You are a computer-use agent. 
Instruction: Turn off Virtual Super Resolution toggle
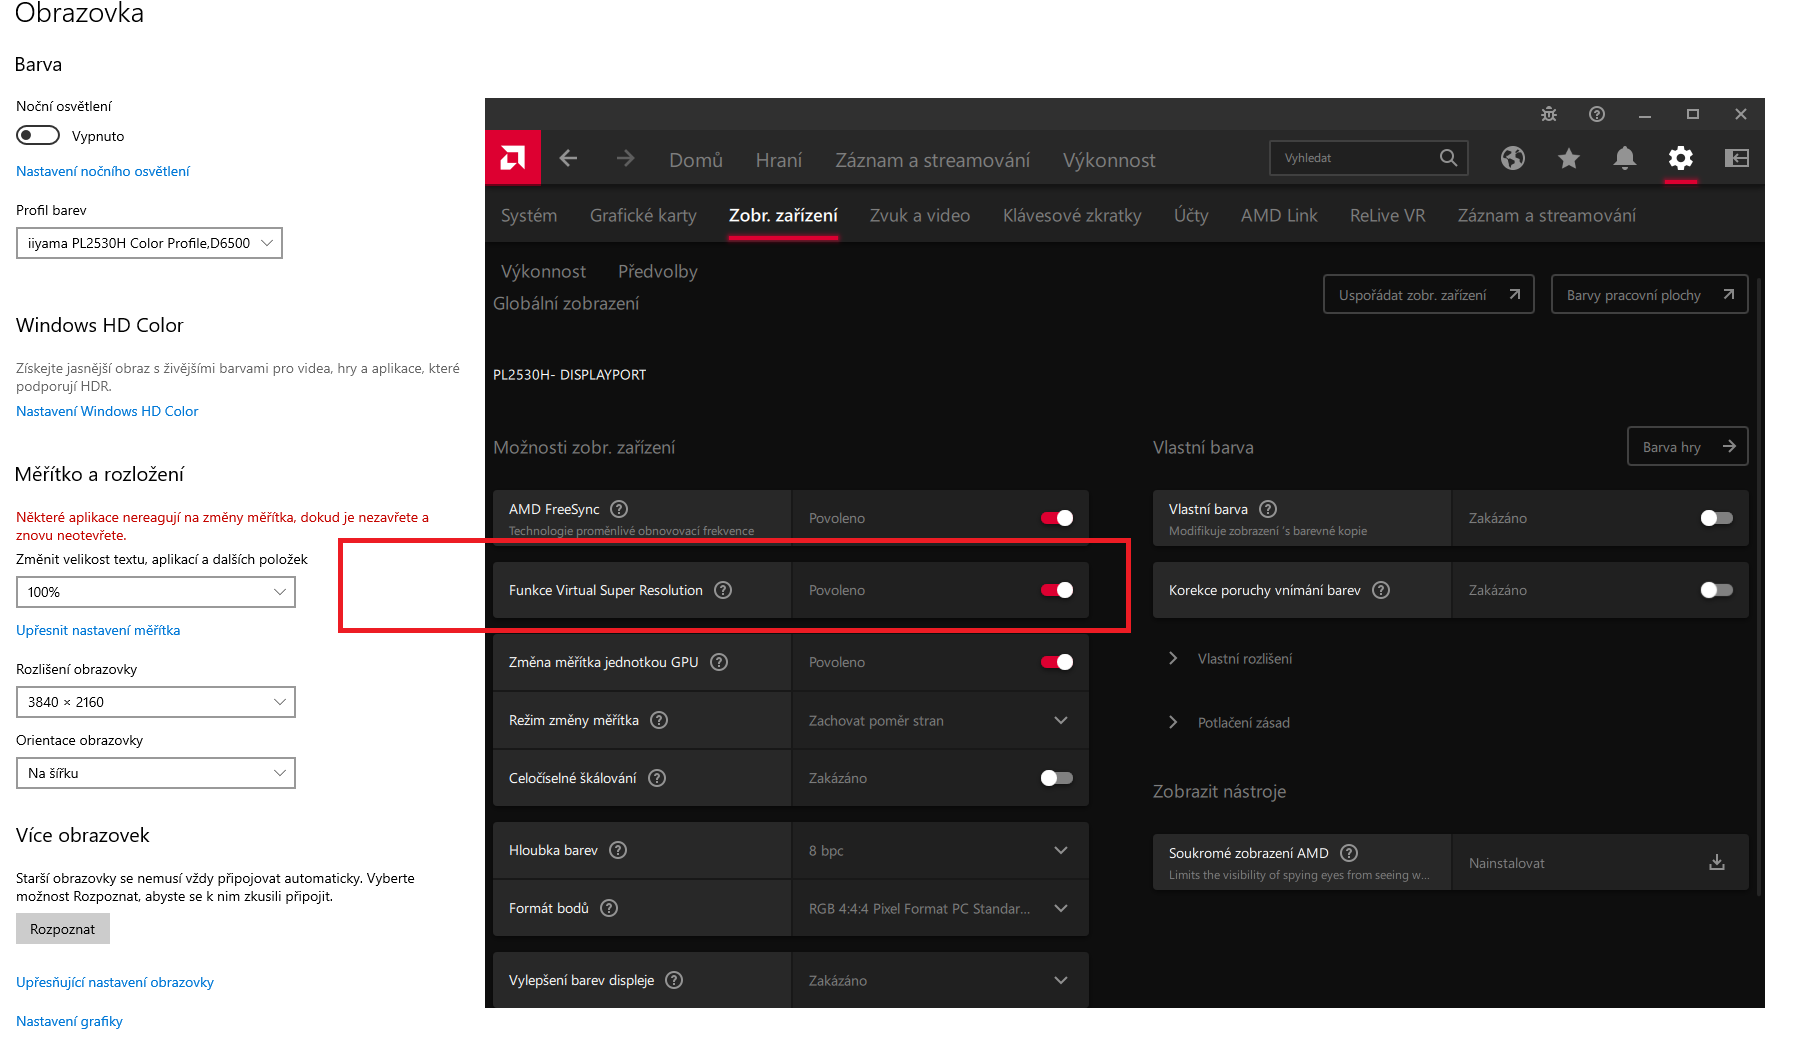click(x=1057, y=590)
